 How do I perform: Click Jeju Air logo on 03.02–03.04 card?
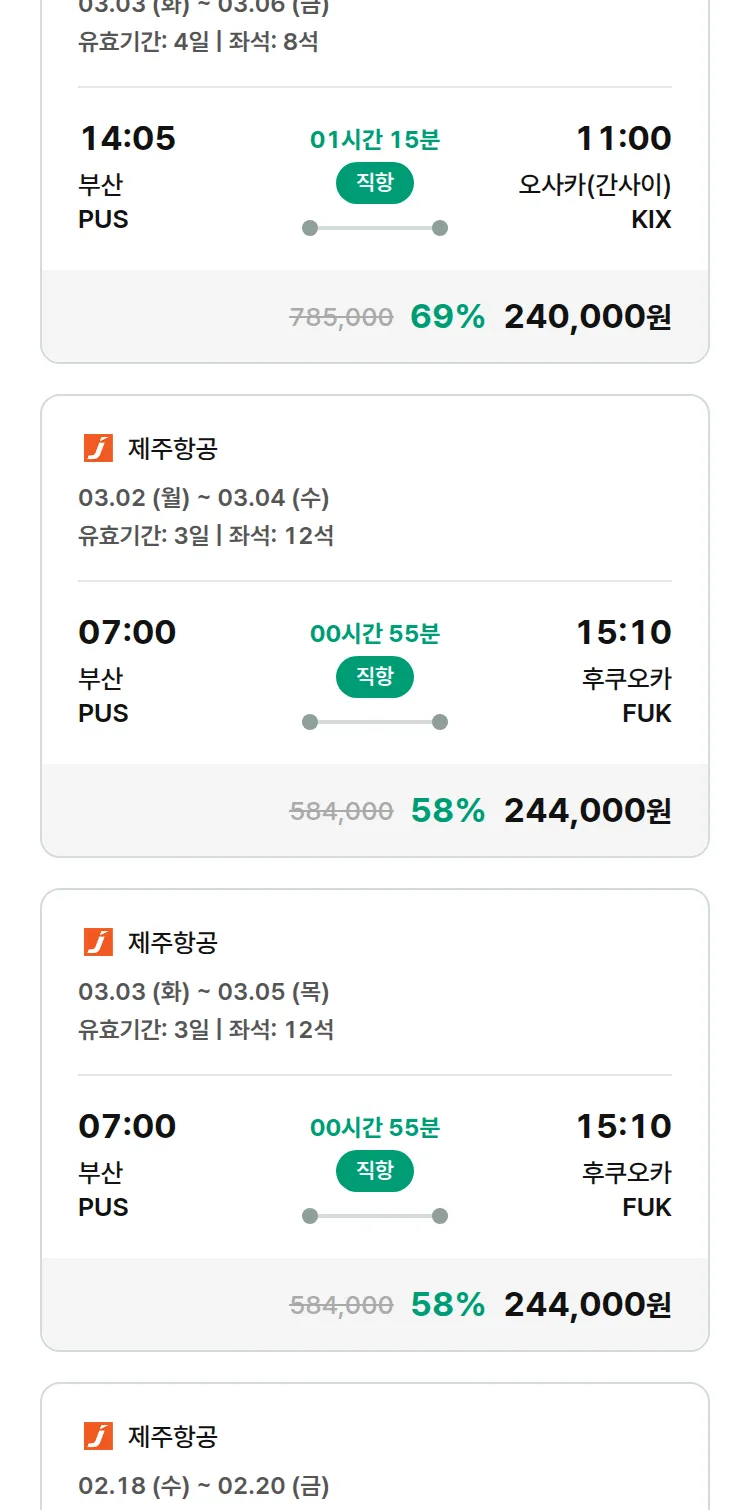click(x=98, y=449)
